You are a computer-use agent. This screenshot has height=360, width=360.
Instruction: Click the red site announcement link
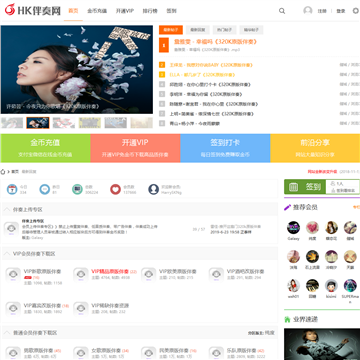[x=322, y=172]
